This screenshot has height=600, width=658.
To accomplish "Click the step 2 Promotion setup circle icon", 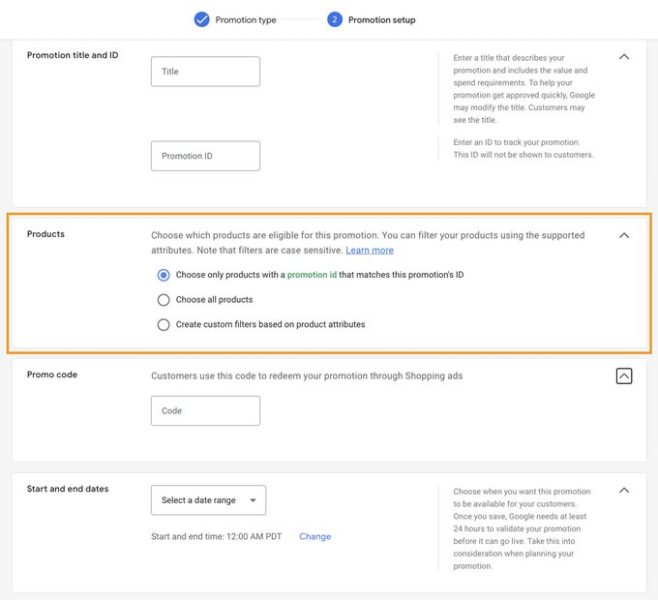I will pyautogui.click(x=334, y=19).
